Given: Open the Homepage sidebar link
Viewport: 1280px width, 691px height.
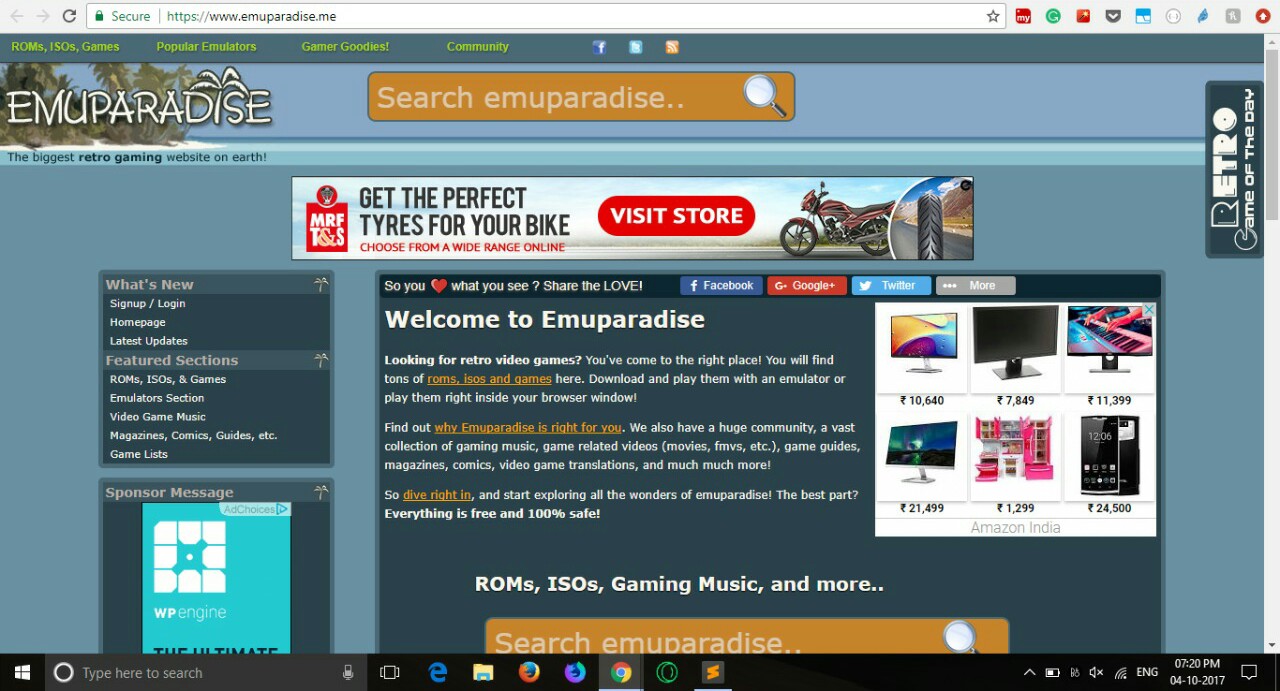Looking at the screenshot, I should pos(137,322).
